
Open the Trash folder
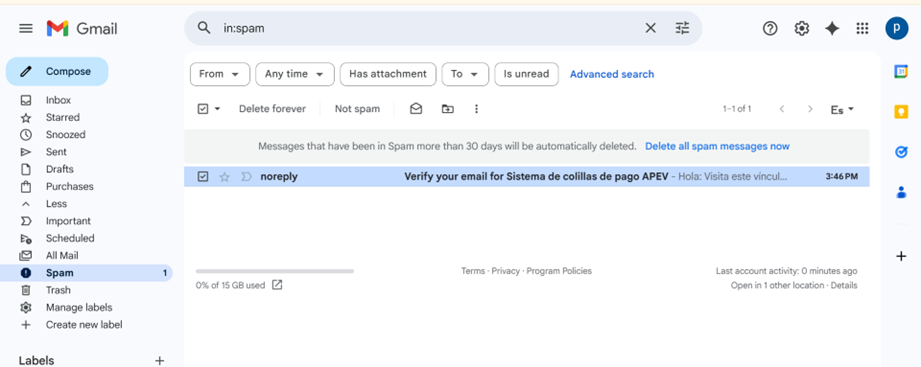tap(58, 290)
